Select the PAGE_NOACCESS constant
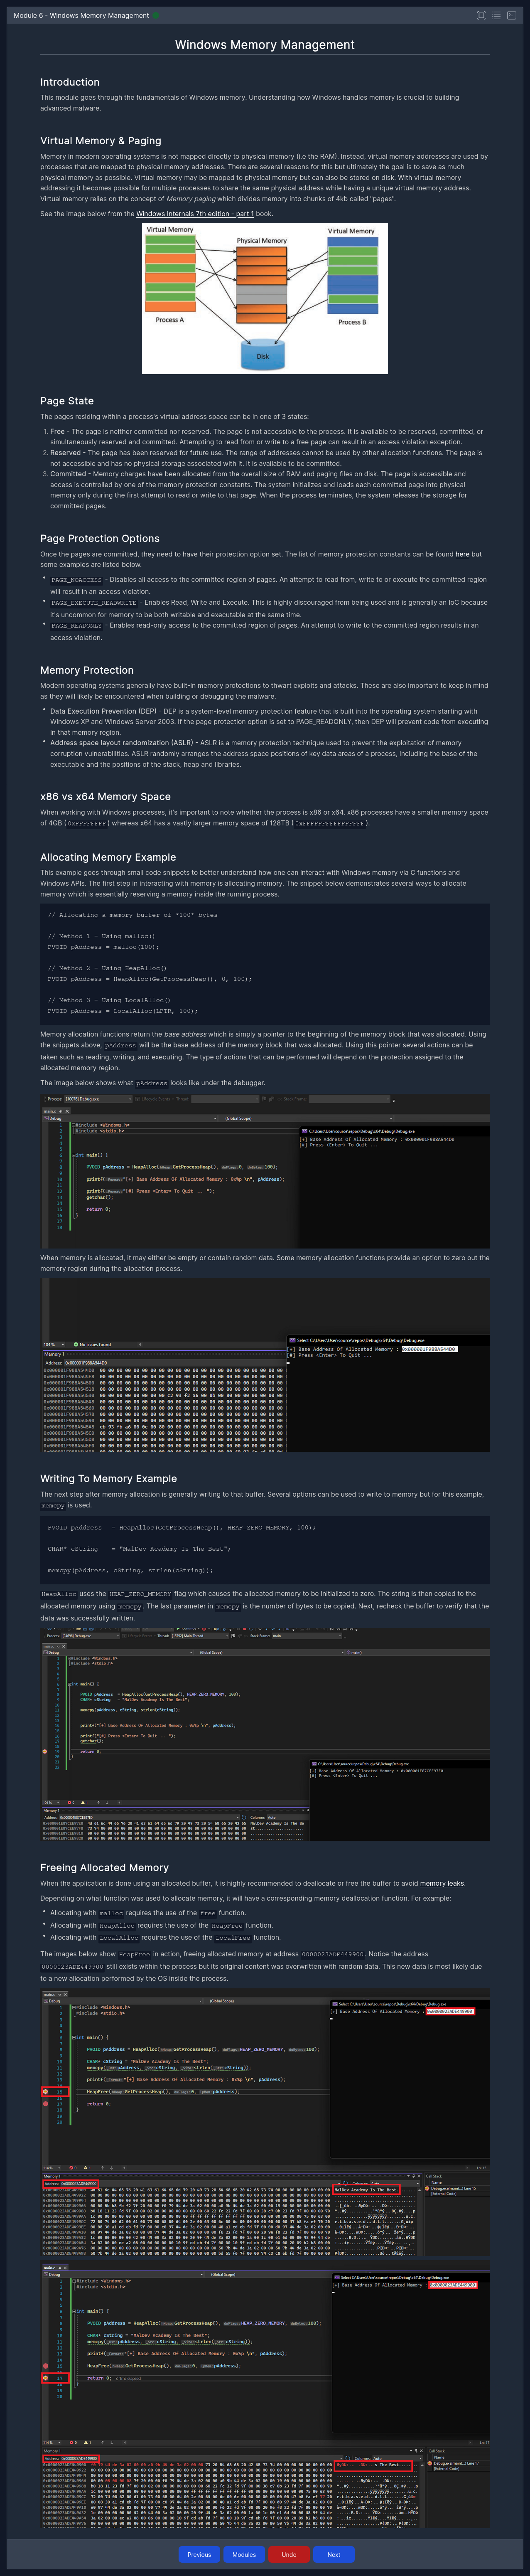The width and height of the screenshot is (530, 2576). point(77,580)
